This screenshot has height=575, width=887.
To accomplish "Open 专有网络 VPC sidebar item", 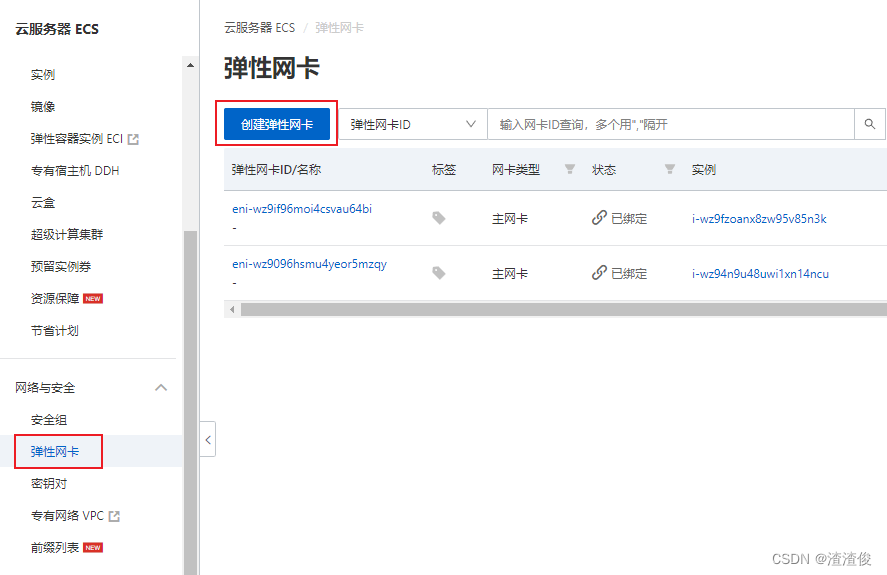I will pyautogui.click(x=67, y=516).
